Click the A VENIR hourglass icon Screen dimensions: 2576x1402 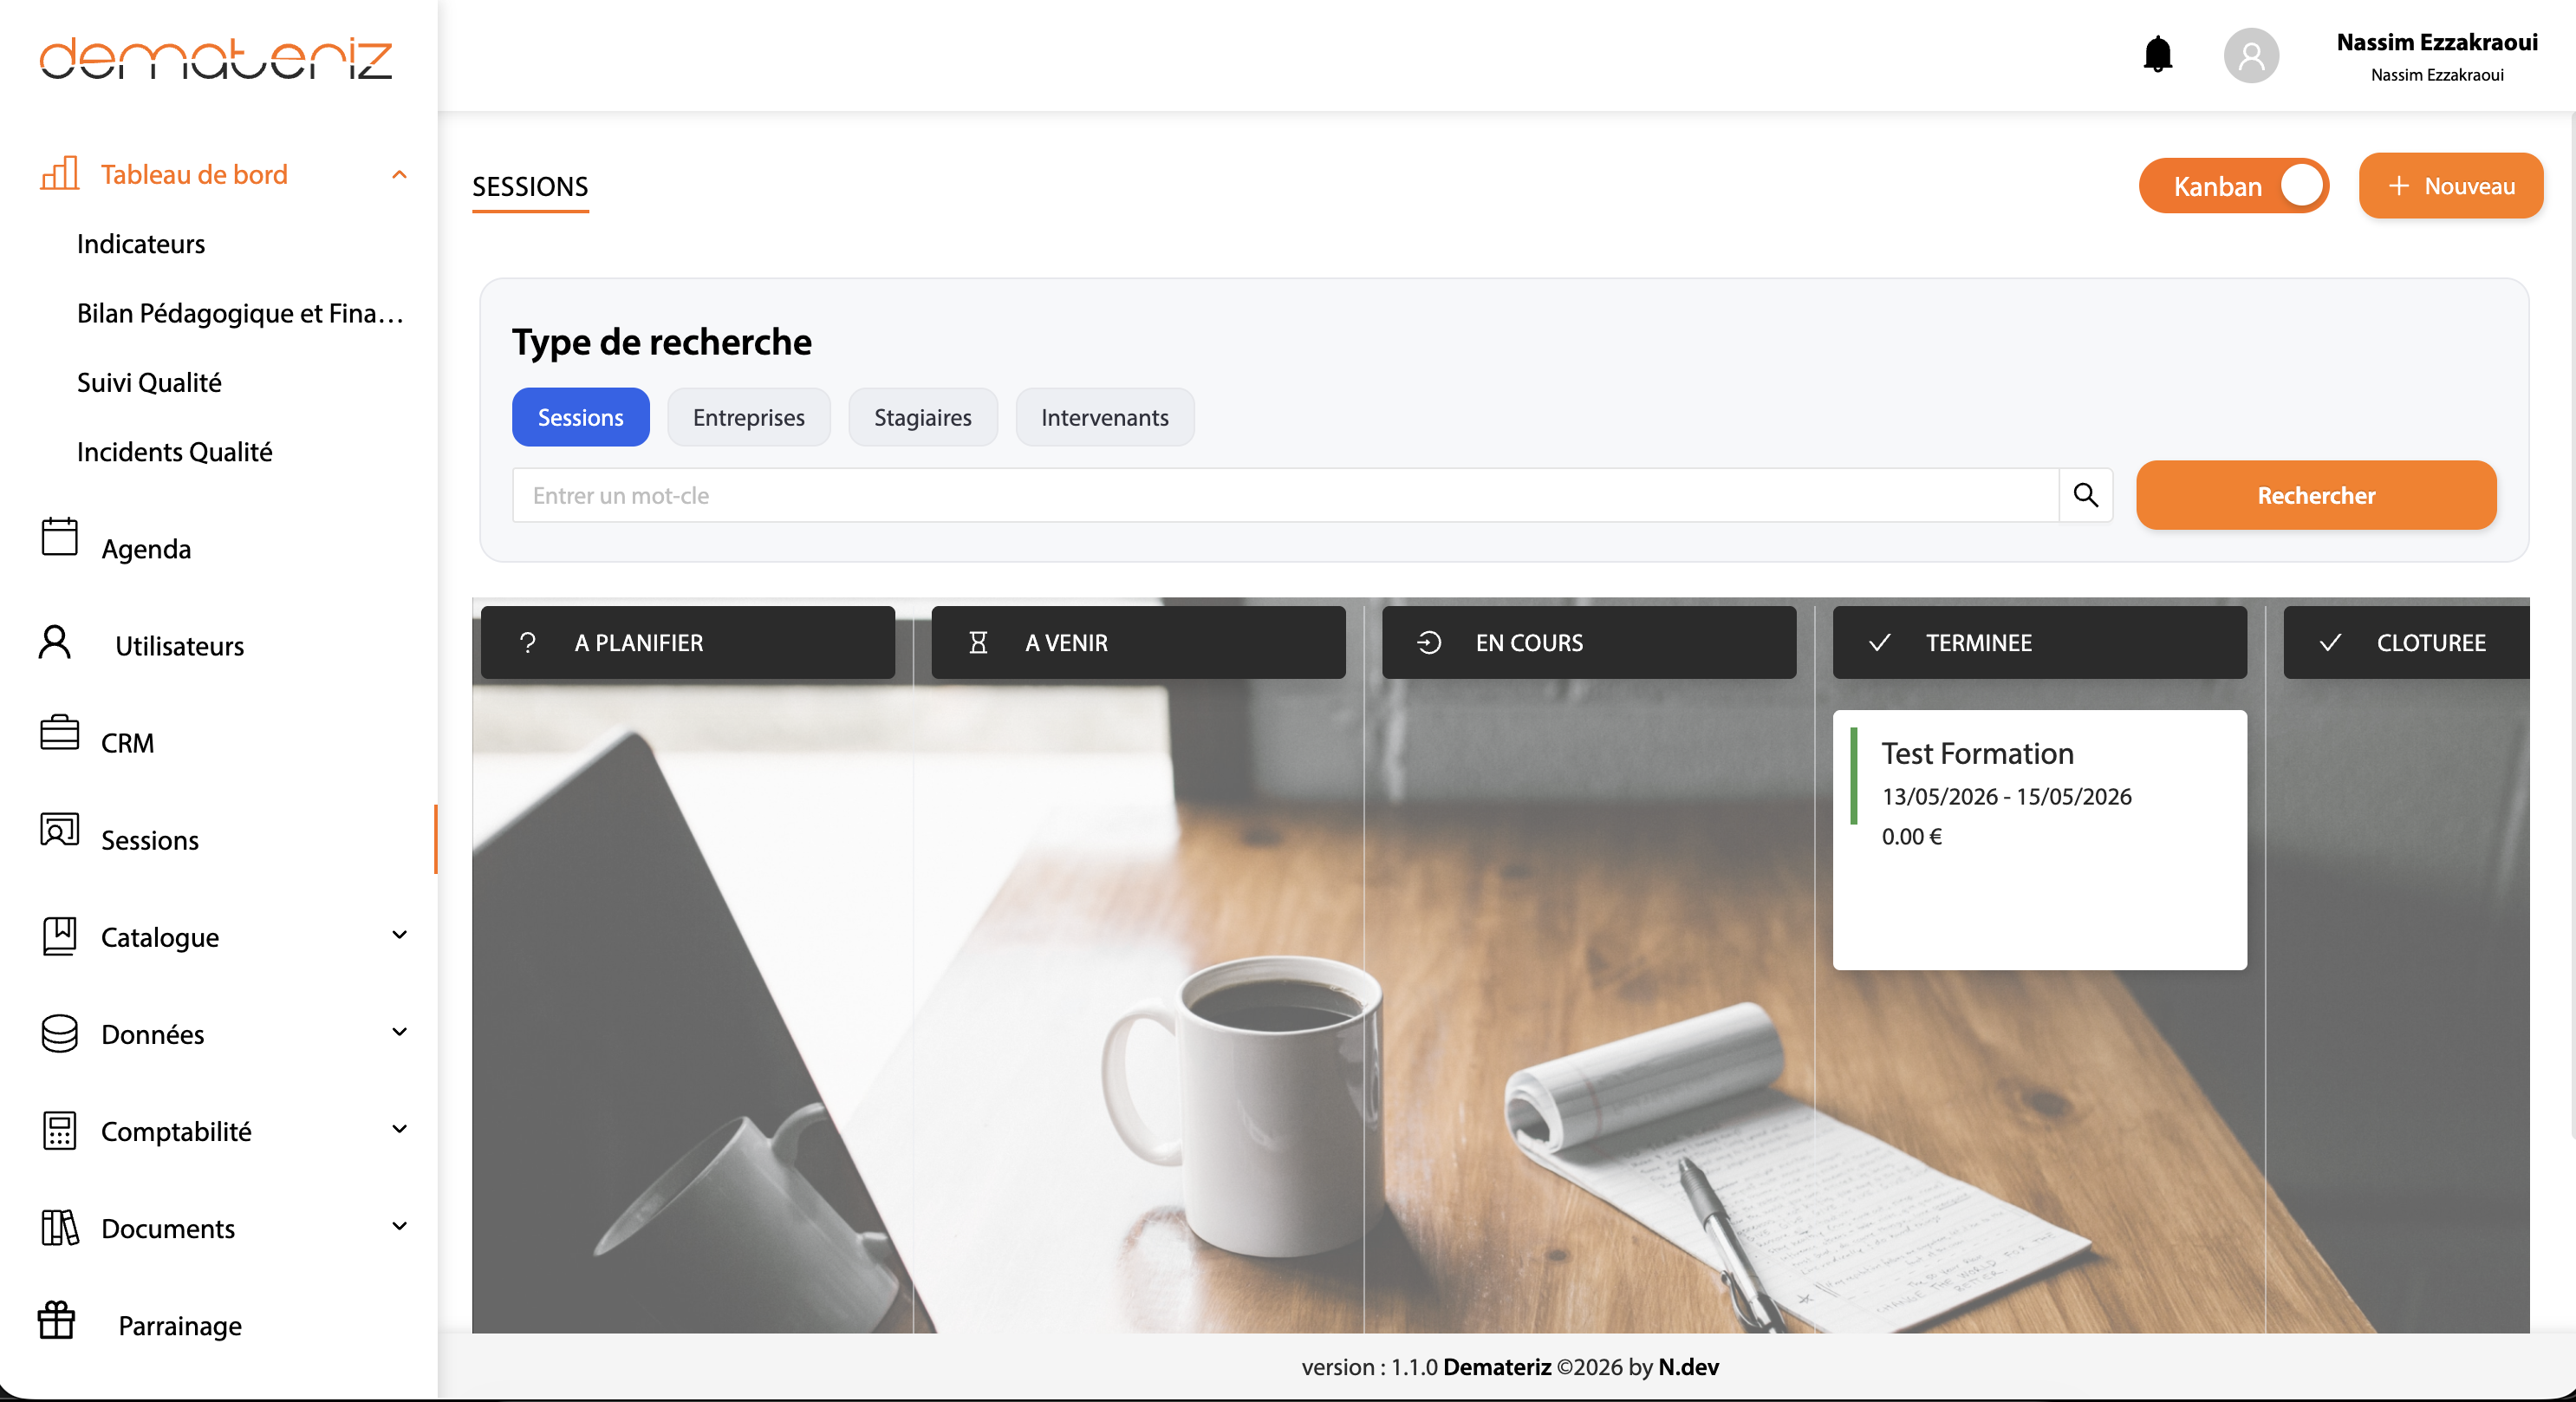click(x=978, y=642)
